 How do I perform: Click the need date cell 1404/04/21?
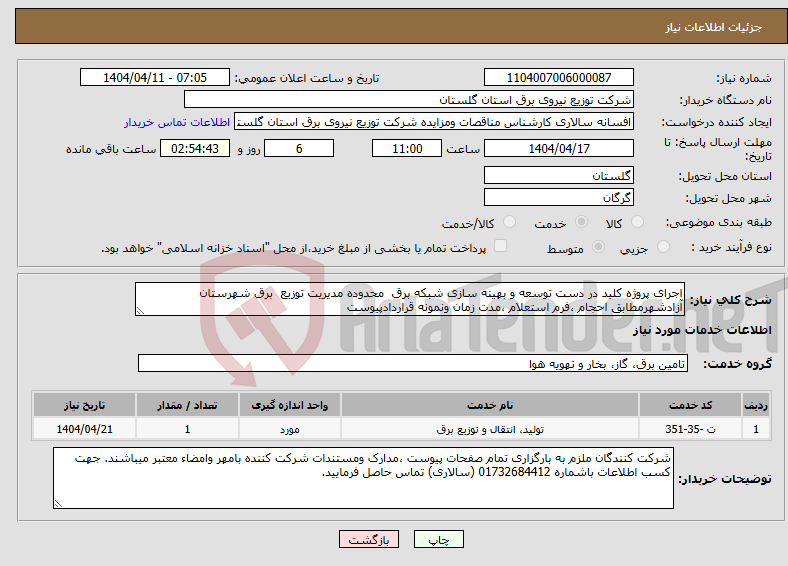84,429
